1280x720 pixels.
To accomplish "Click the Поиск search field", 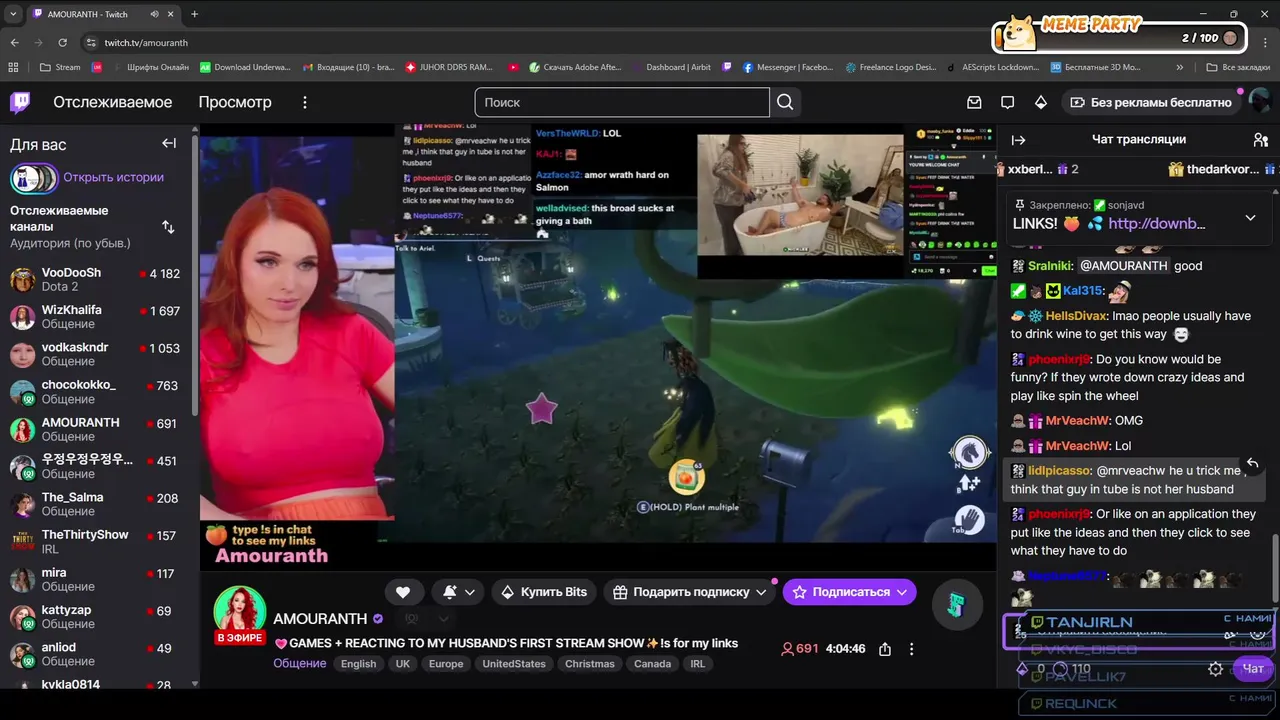I will 622,102.
